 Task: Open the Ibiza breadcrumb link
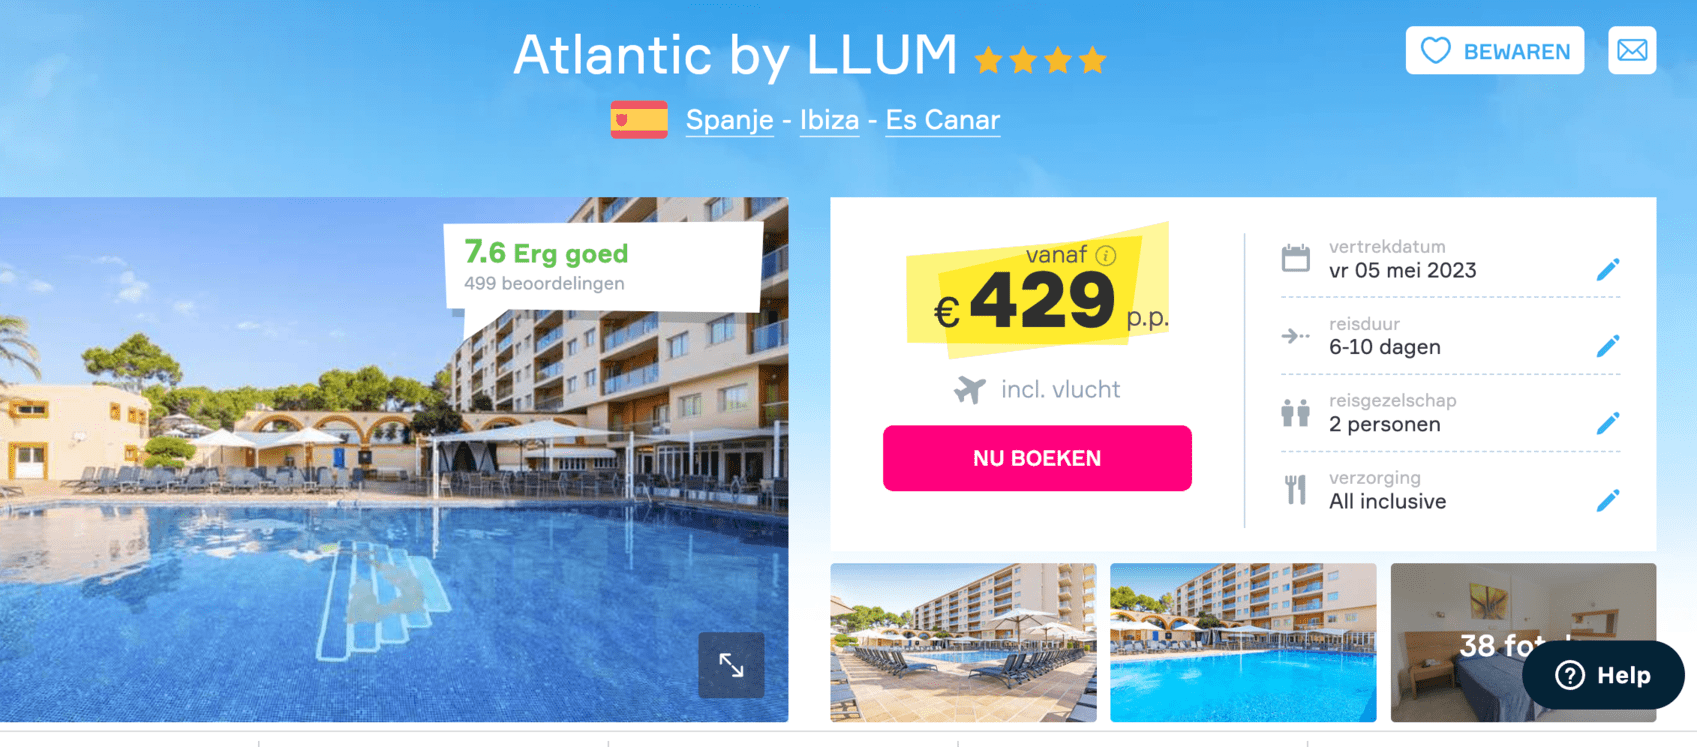[x=829, y=120]
